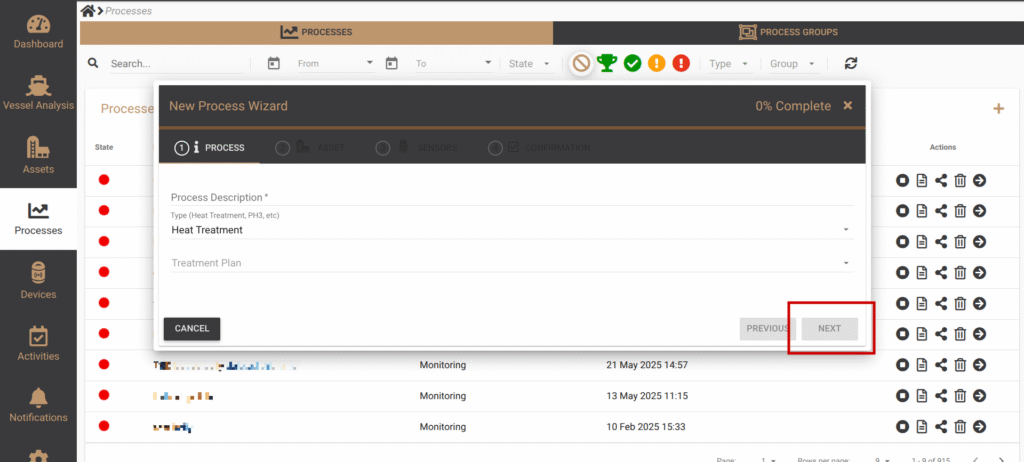1024x462 pixels.
Task: Click the home breadcrumb icon
Action: pyautogui.click(x=88, y=10)
